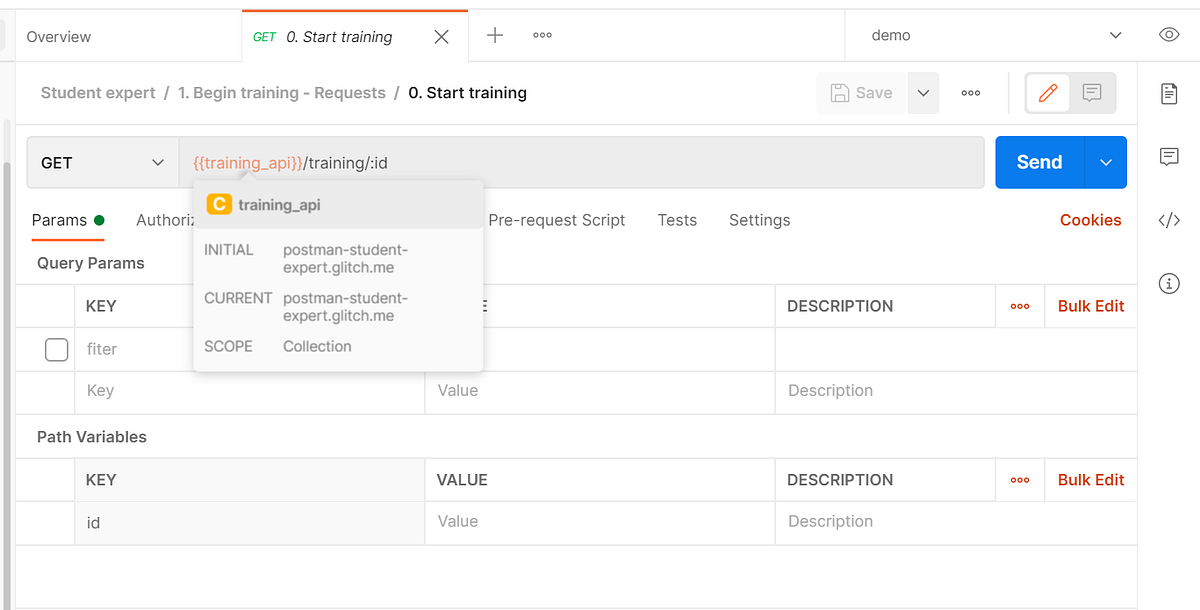
Task: Open the Documentation icon in right sidebar
Action: click(1169, 94)
